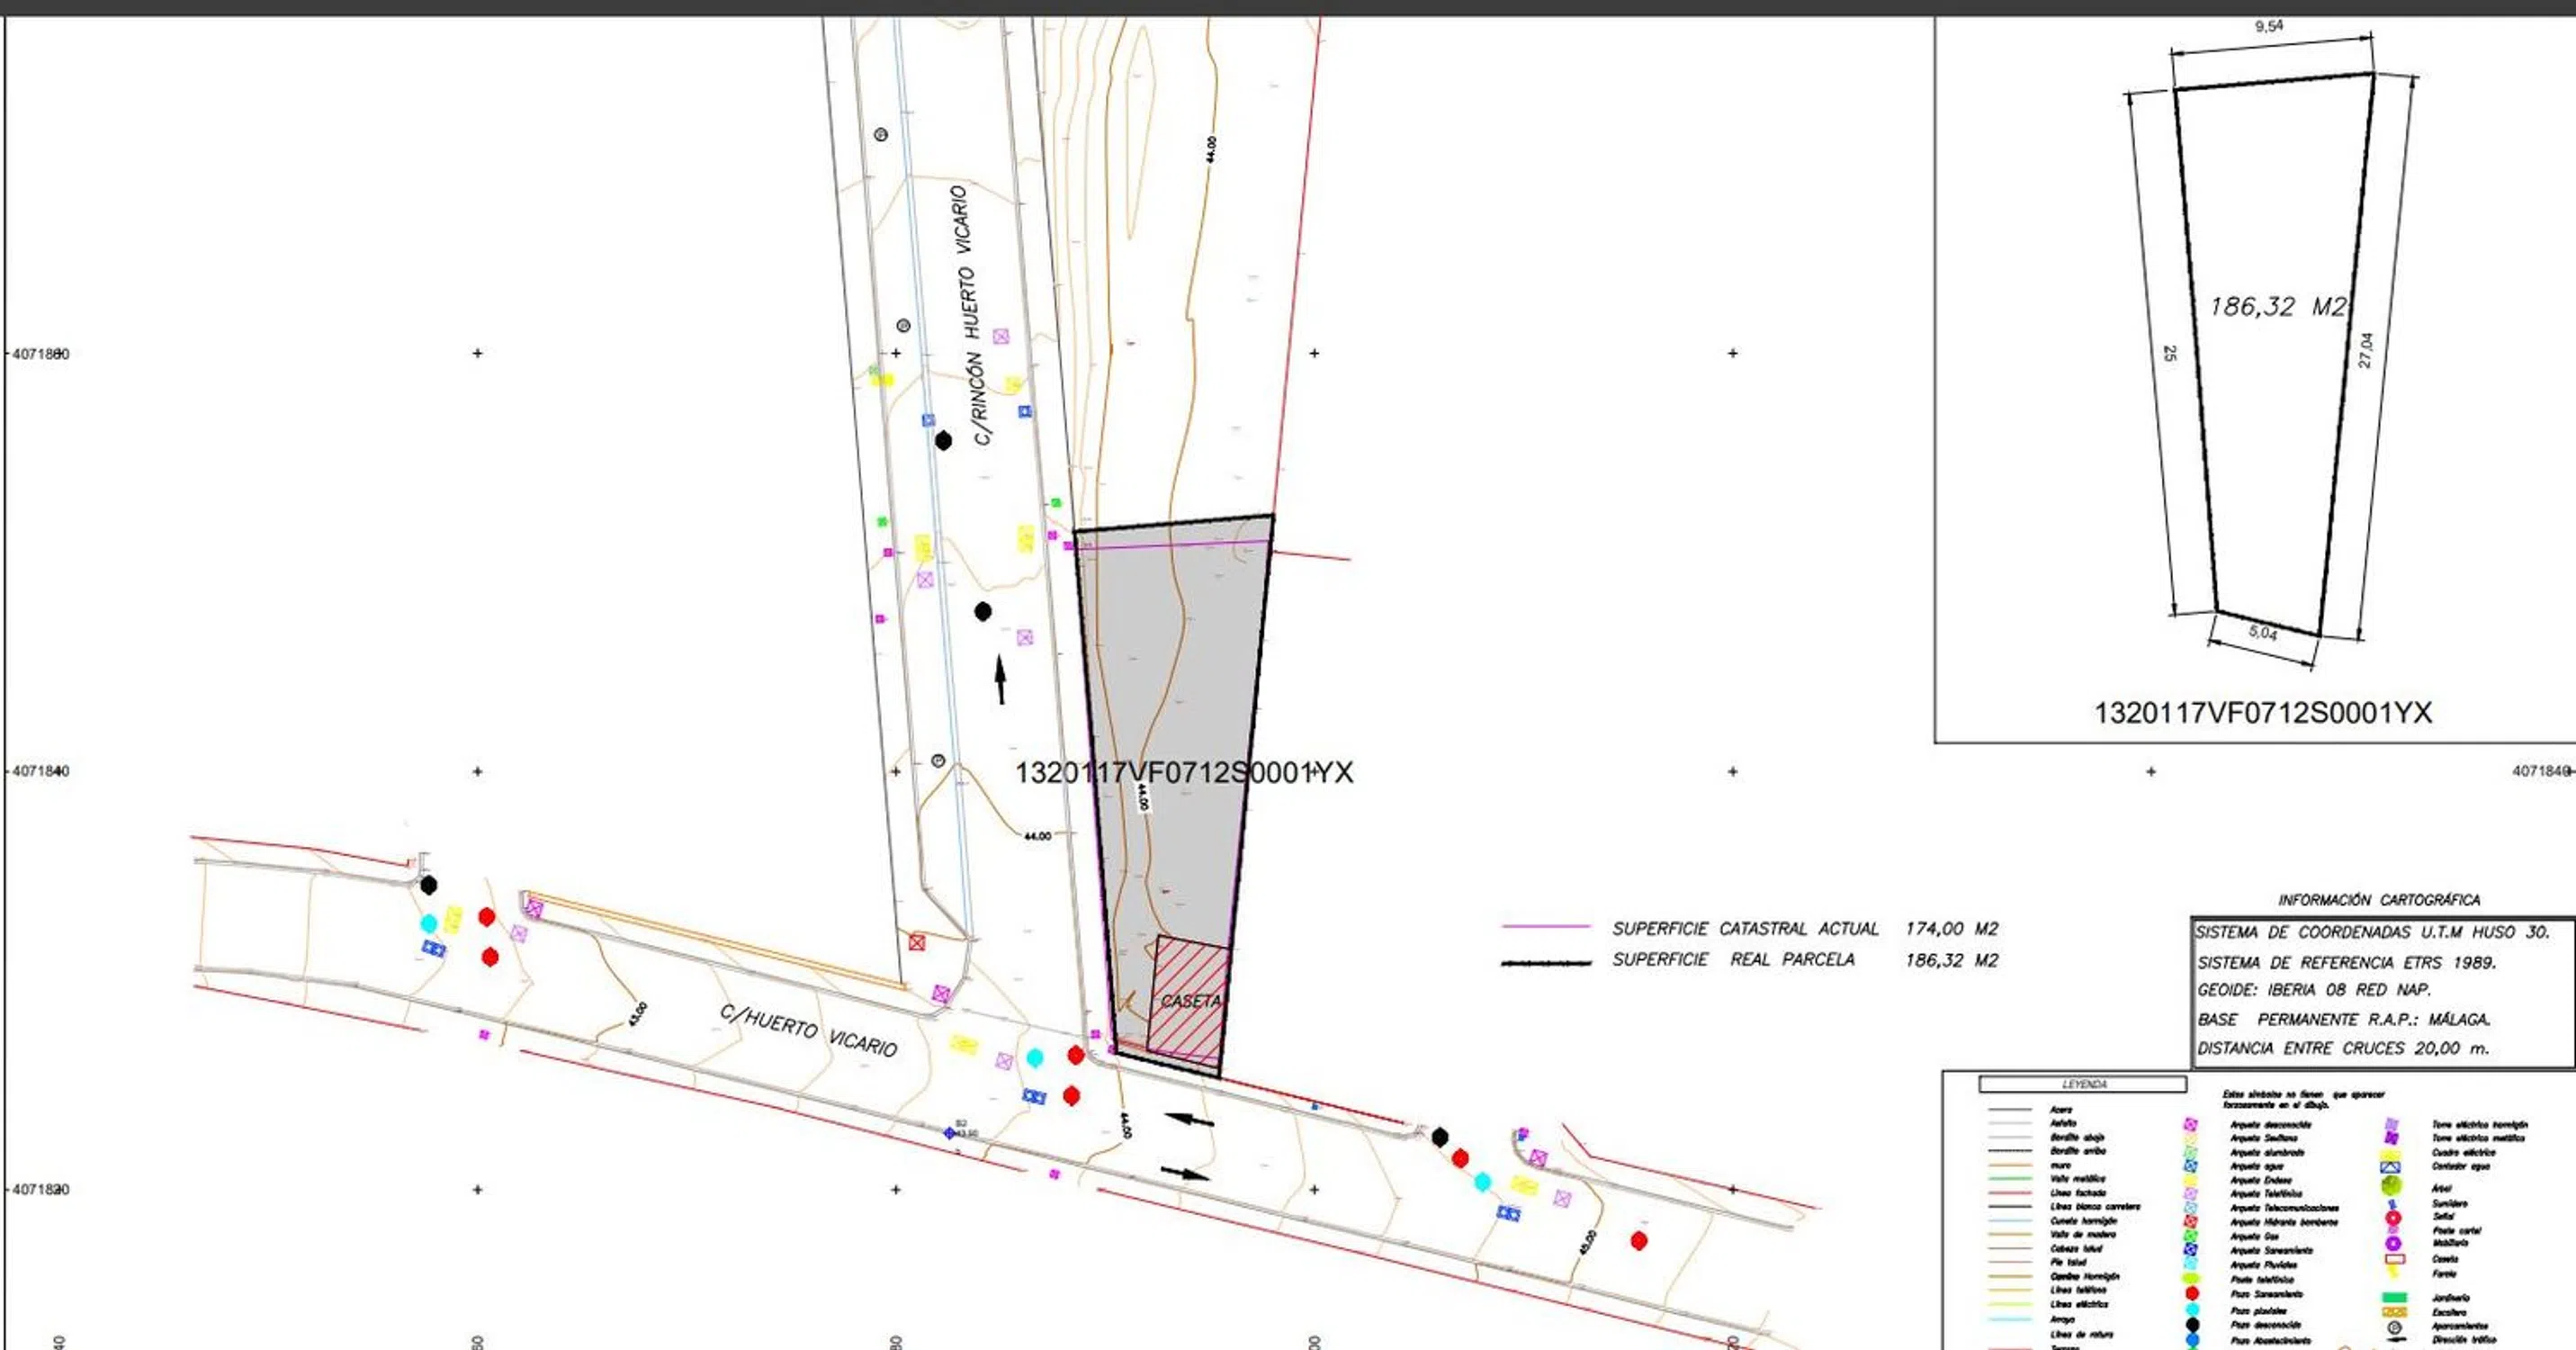
Task: Click the orange Escalera legend swatch
Action: click(x=2394, y=1312)
